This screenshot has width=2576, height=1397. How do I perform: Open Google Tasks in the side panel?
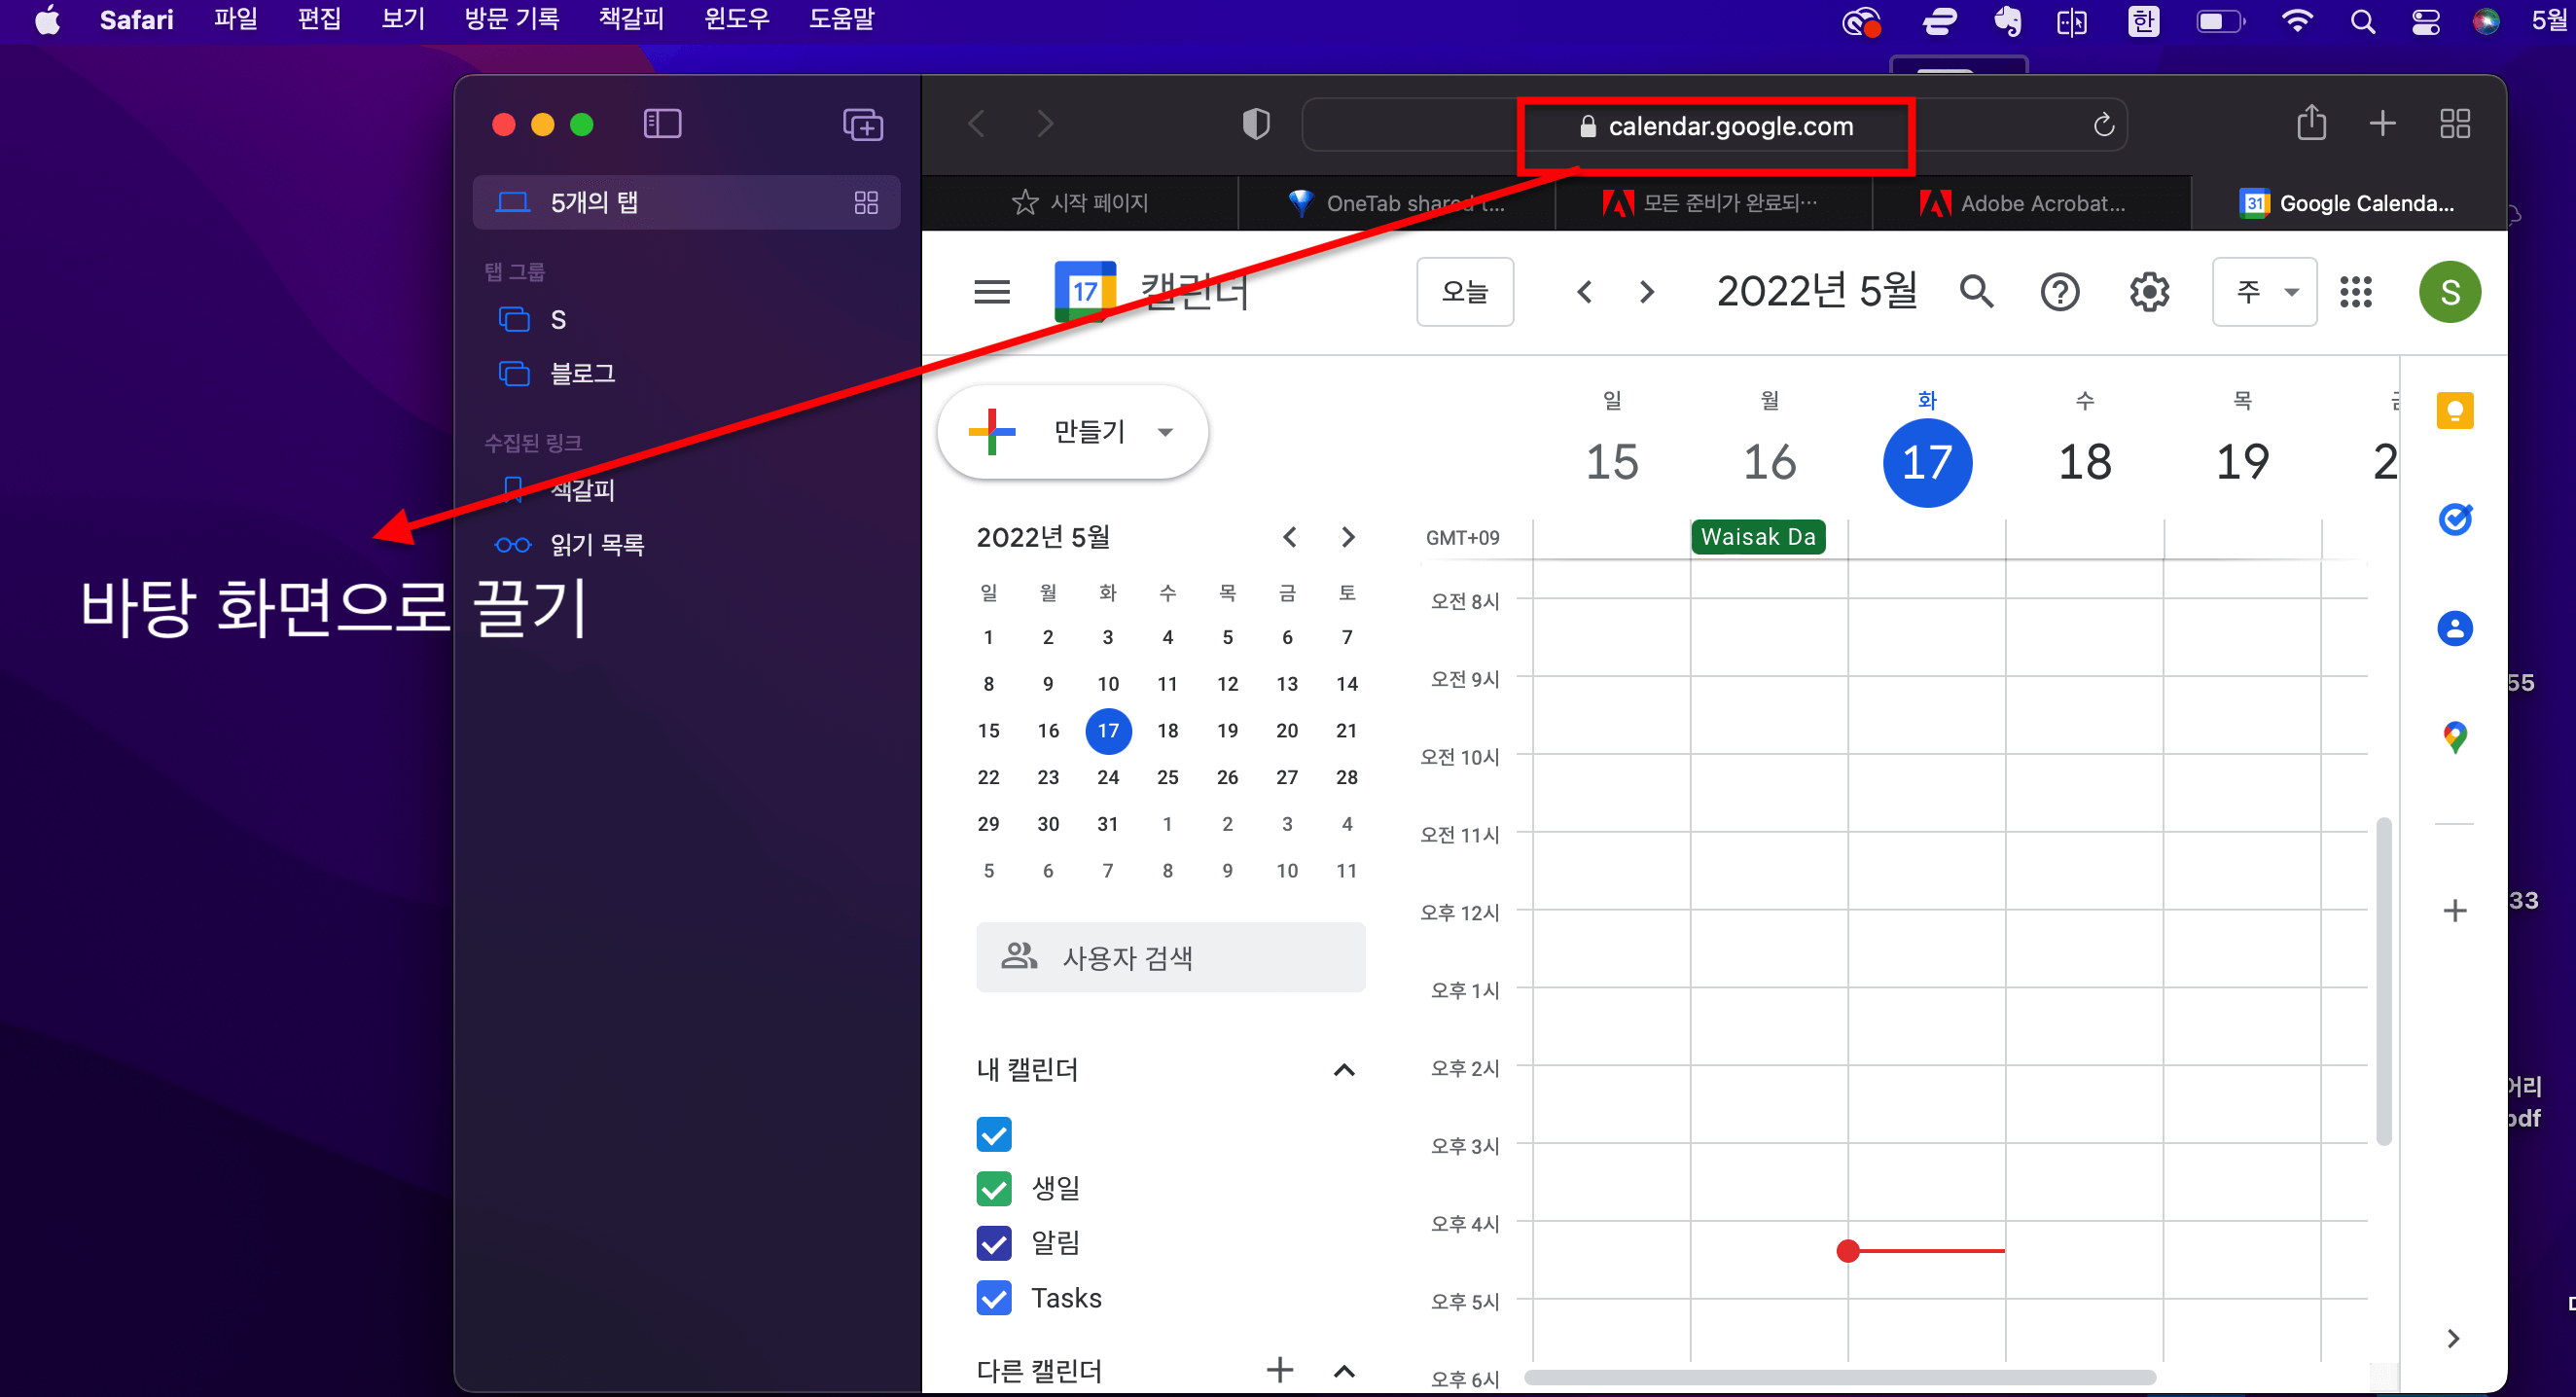pyautogui.click(x=2455, y=519)
